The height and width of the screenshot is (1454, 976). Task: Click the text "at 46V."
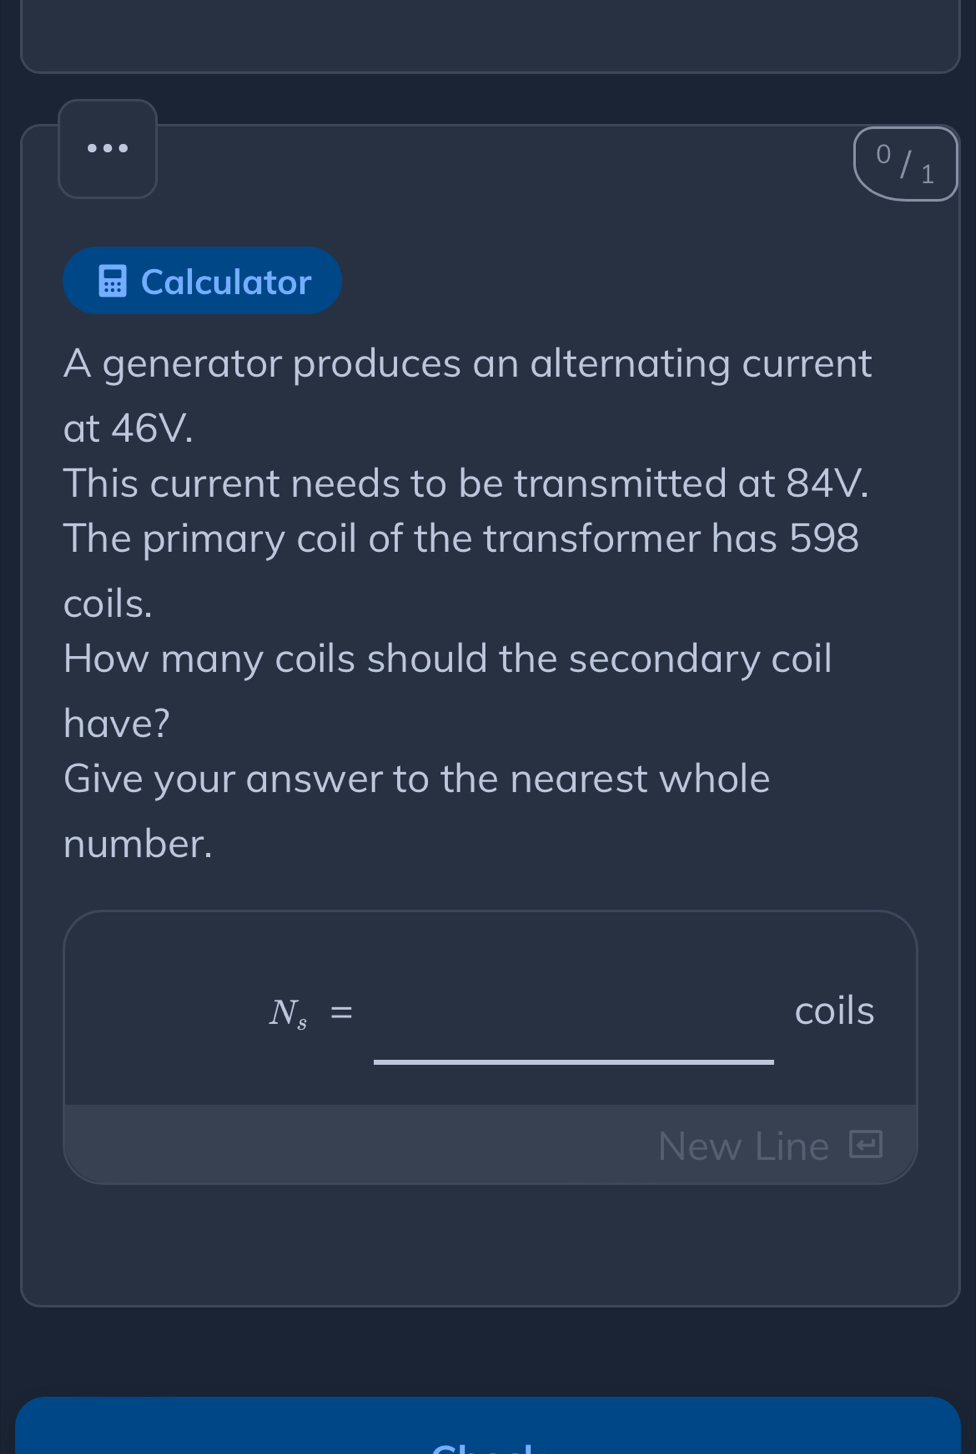[128, 428]
